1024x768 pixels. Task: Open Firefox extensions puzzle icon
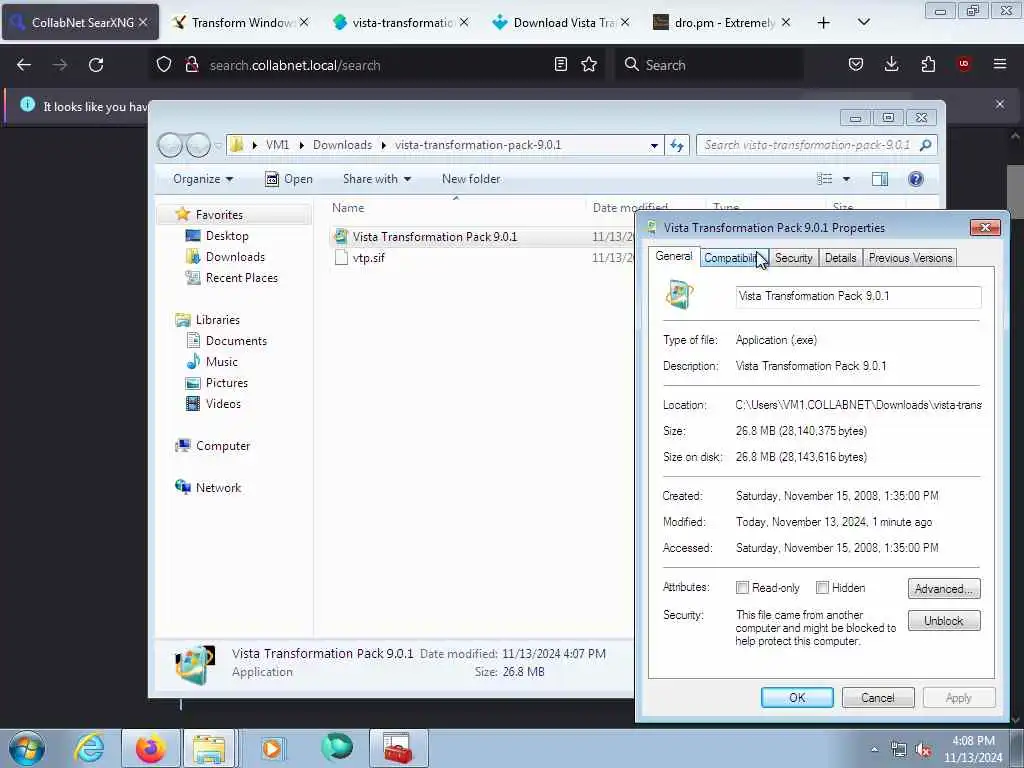928,64
